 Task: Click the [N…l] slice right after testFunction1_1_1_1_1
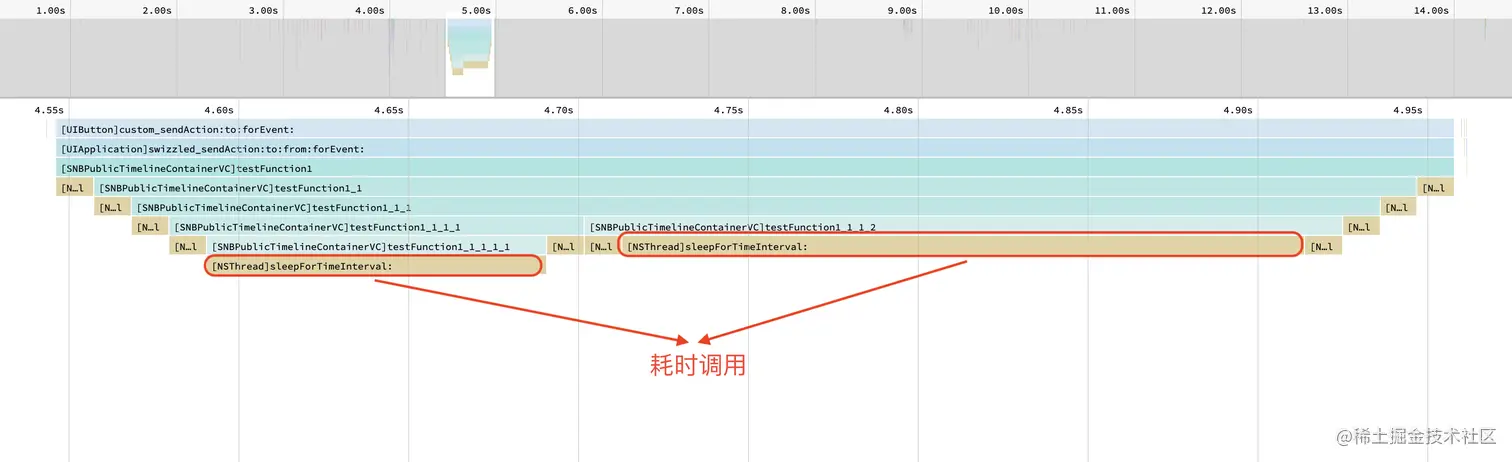pyautogui.click(x=565, y=246)
